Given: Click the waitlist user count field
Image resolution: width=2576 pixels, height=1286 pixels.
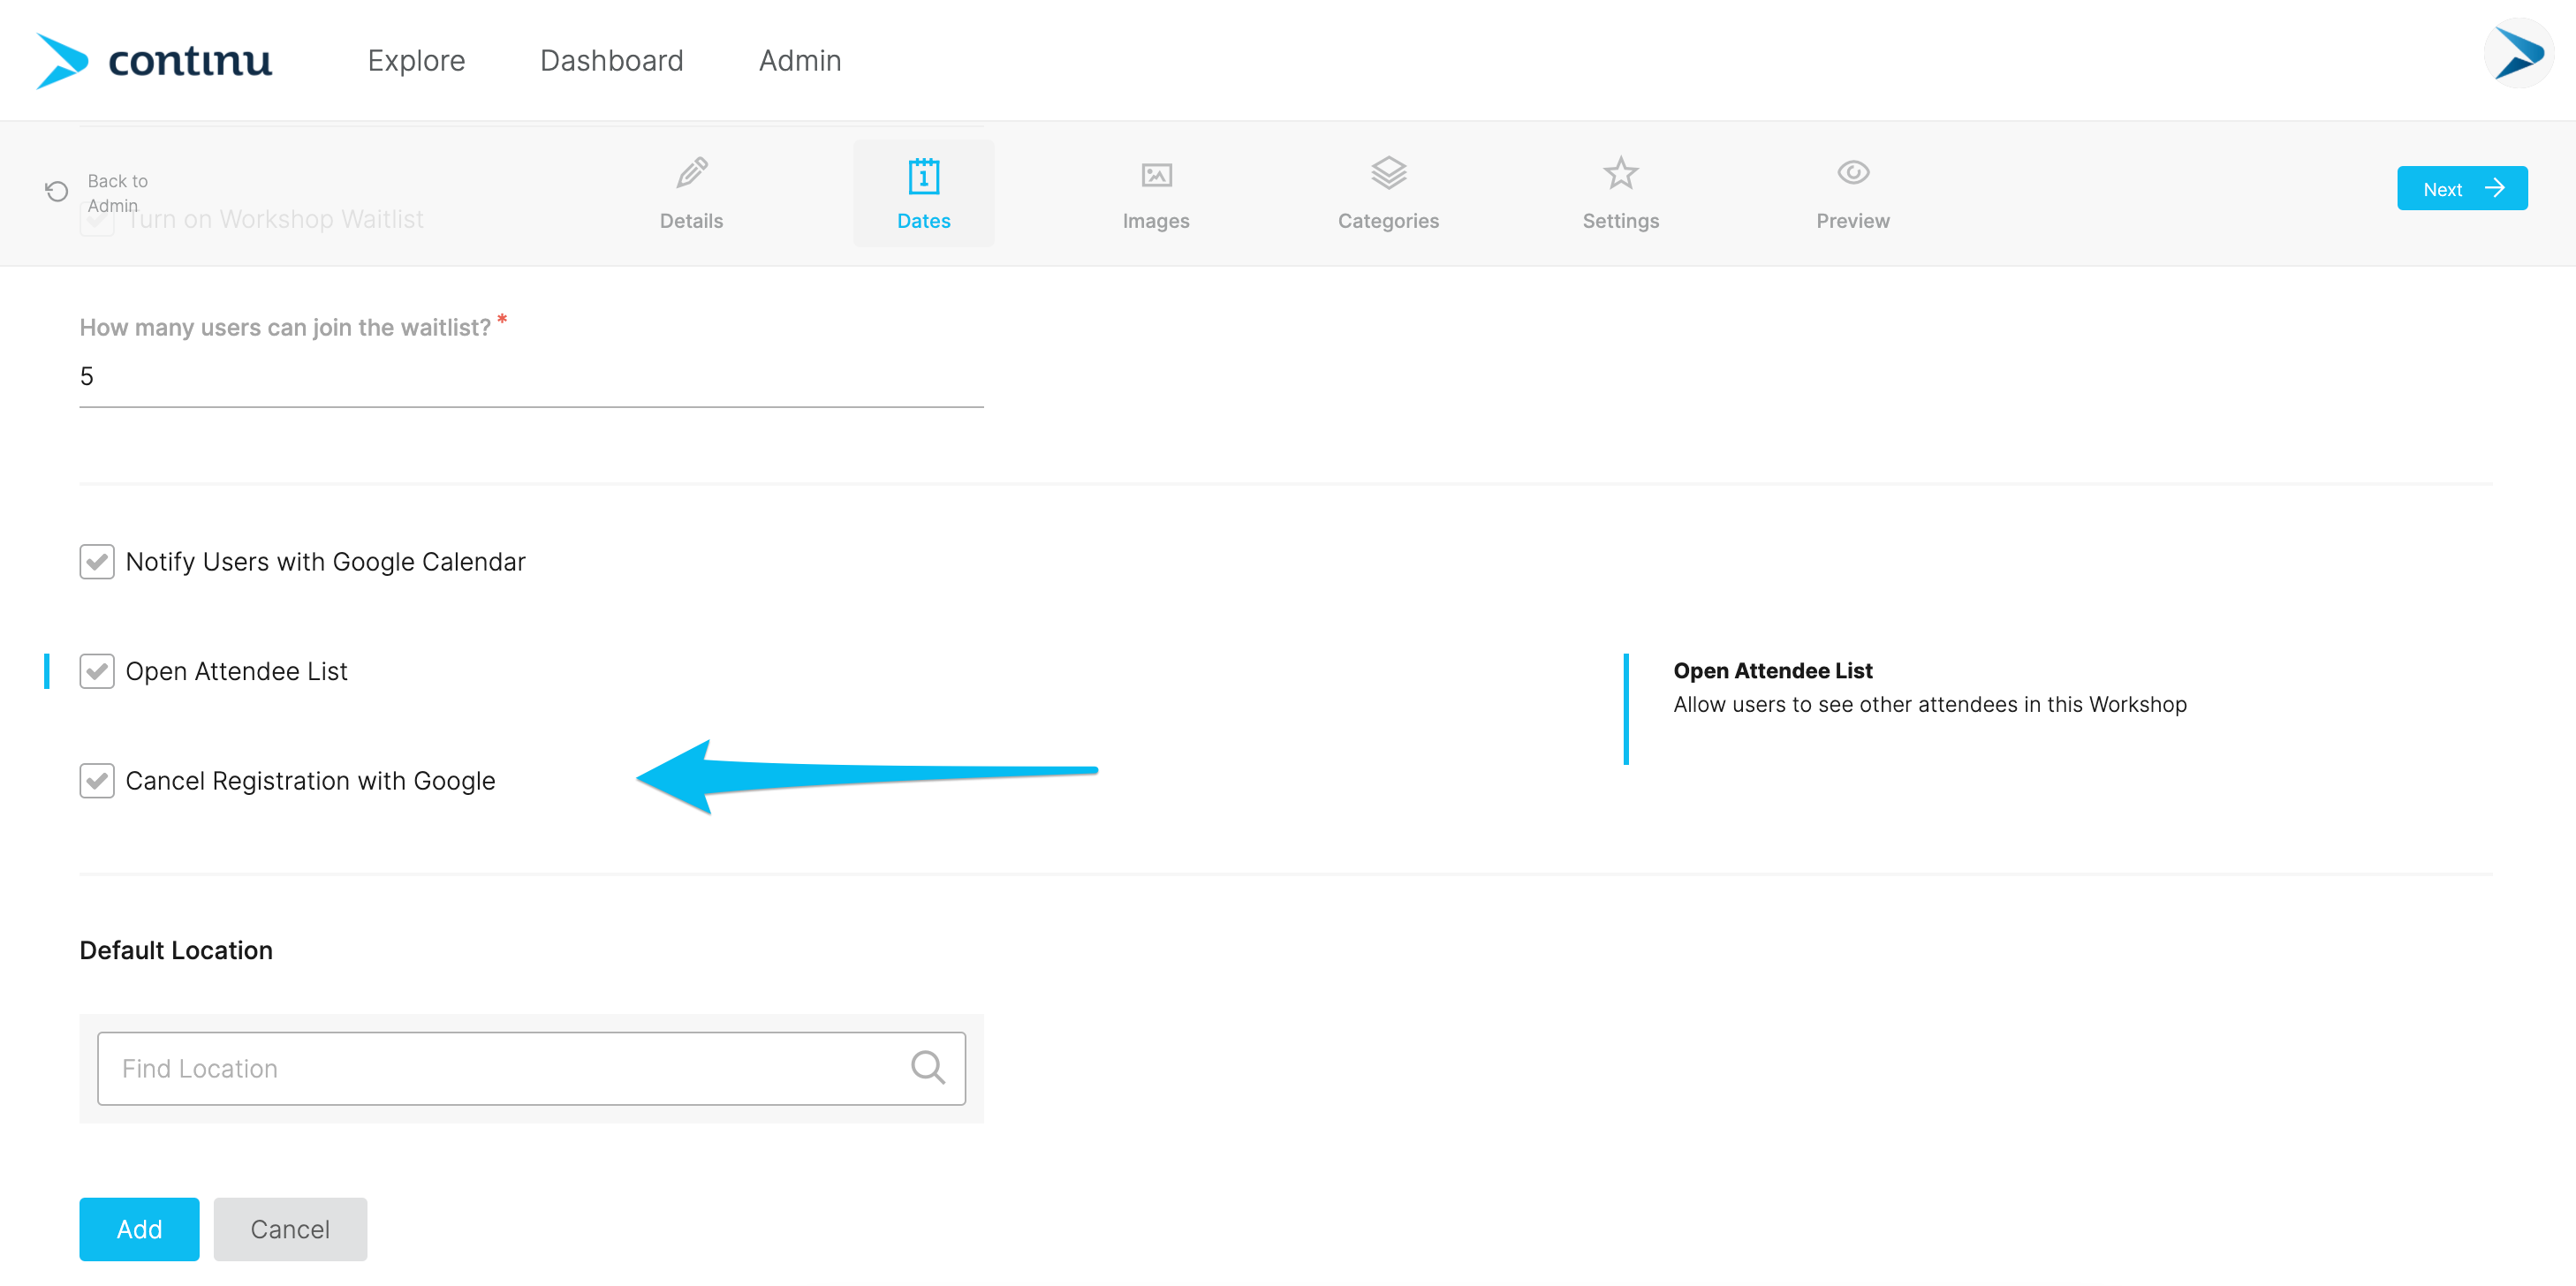Looking at the screenshot, I should 531,377.
